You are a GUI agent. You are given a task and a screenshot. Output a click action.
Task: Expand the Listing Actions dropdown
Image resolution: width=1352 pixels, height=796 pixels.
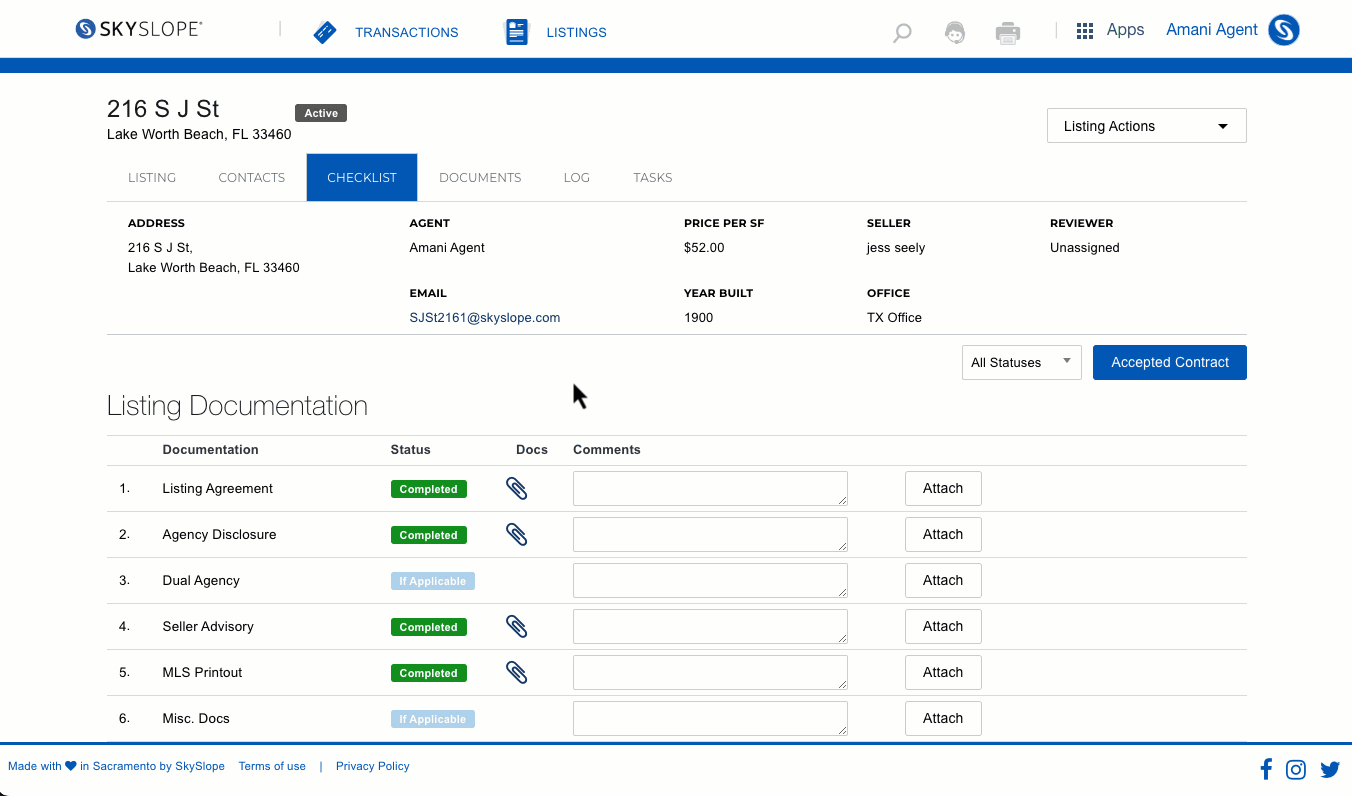pyautogui.click(x=1146, y=126)
